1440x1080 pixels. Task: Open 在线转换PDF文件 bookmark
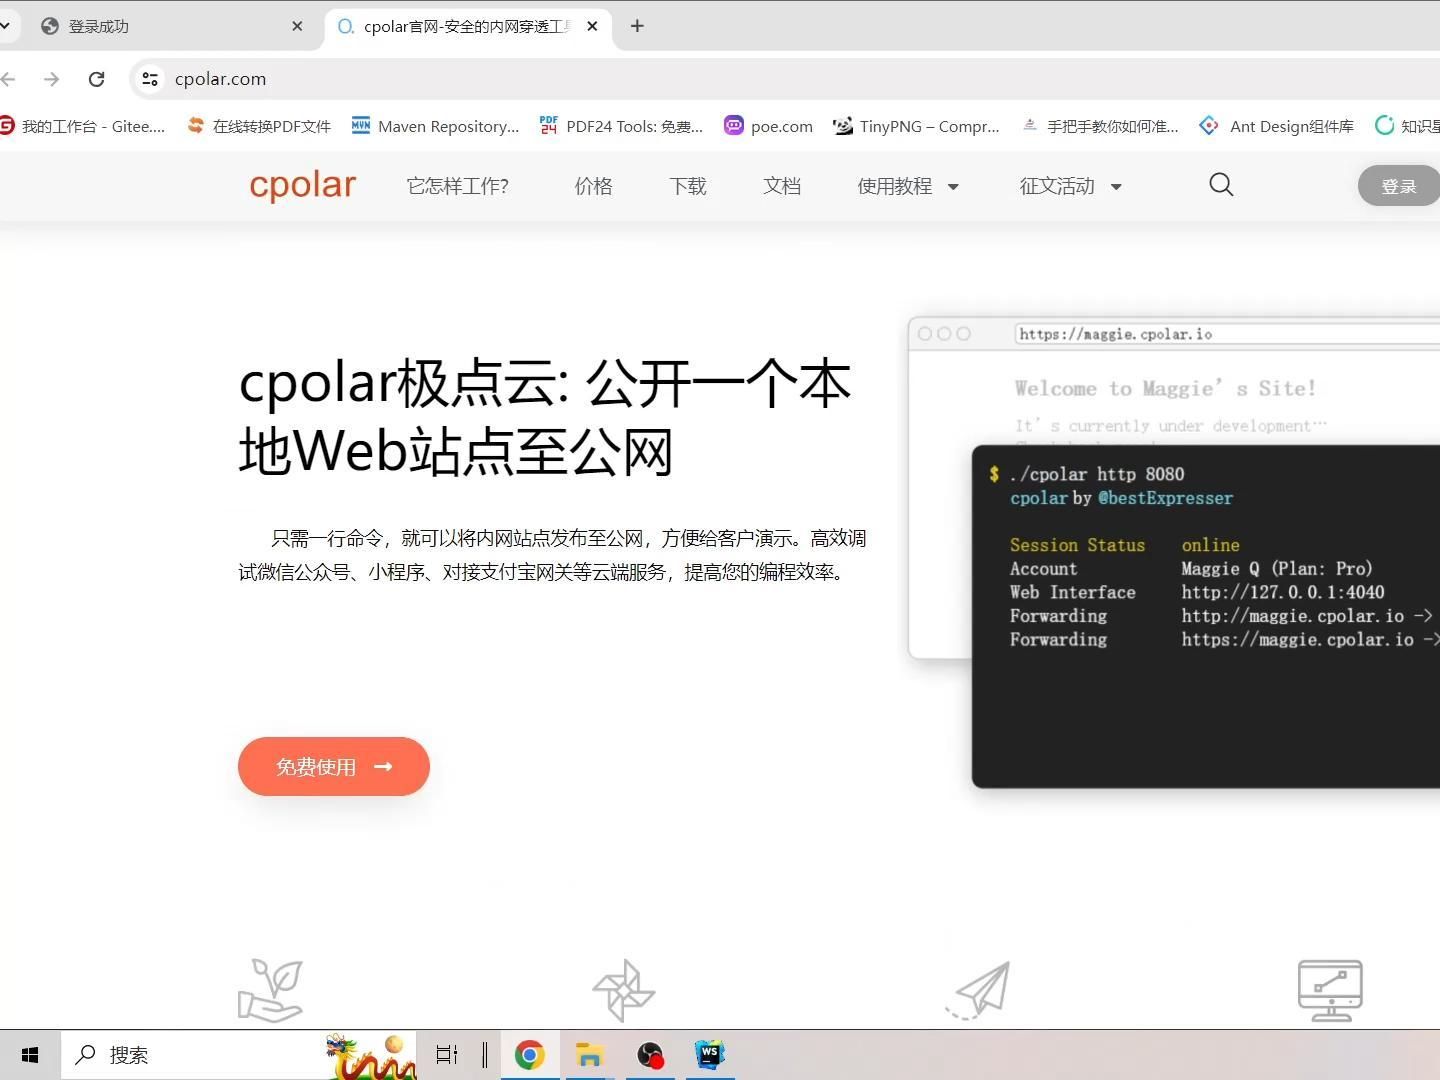(x=260, y=126)
